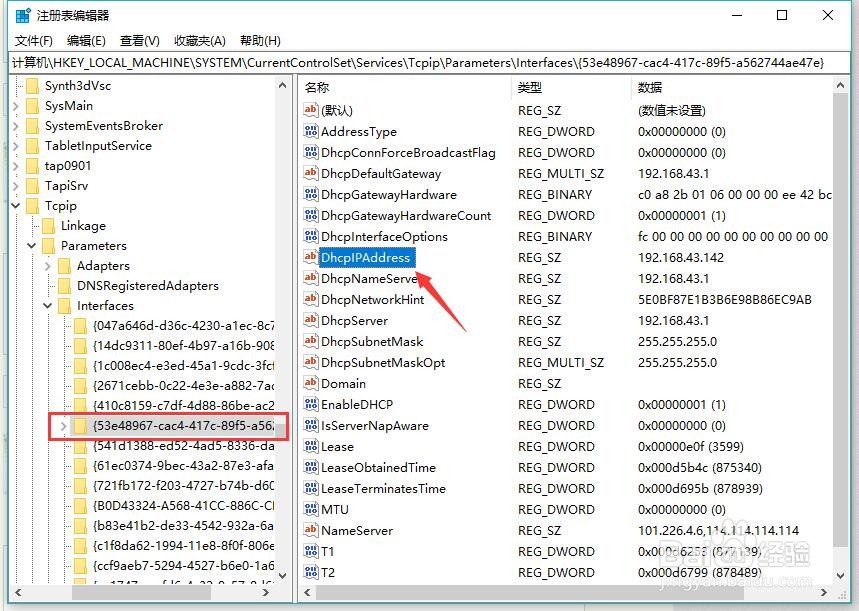The image size is (859, 611).
Task: Click the Interfaces folder icon
Action: [65, 305]
